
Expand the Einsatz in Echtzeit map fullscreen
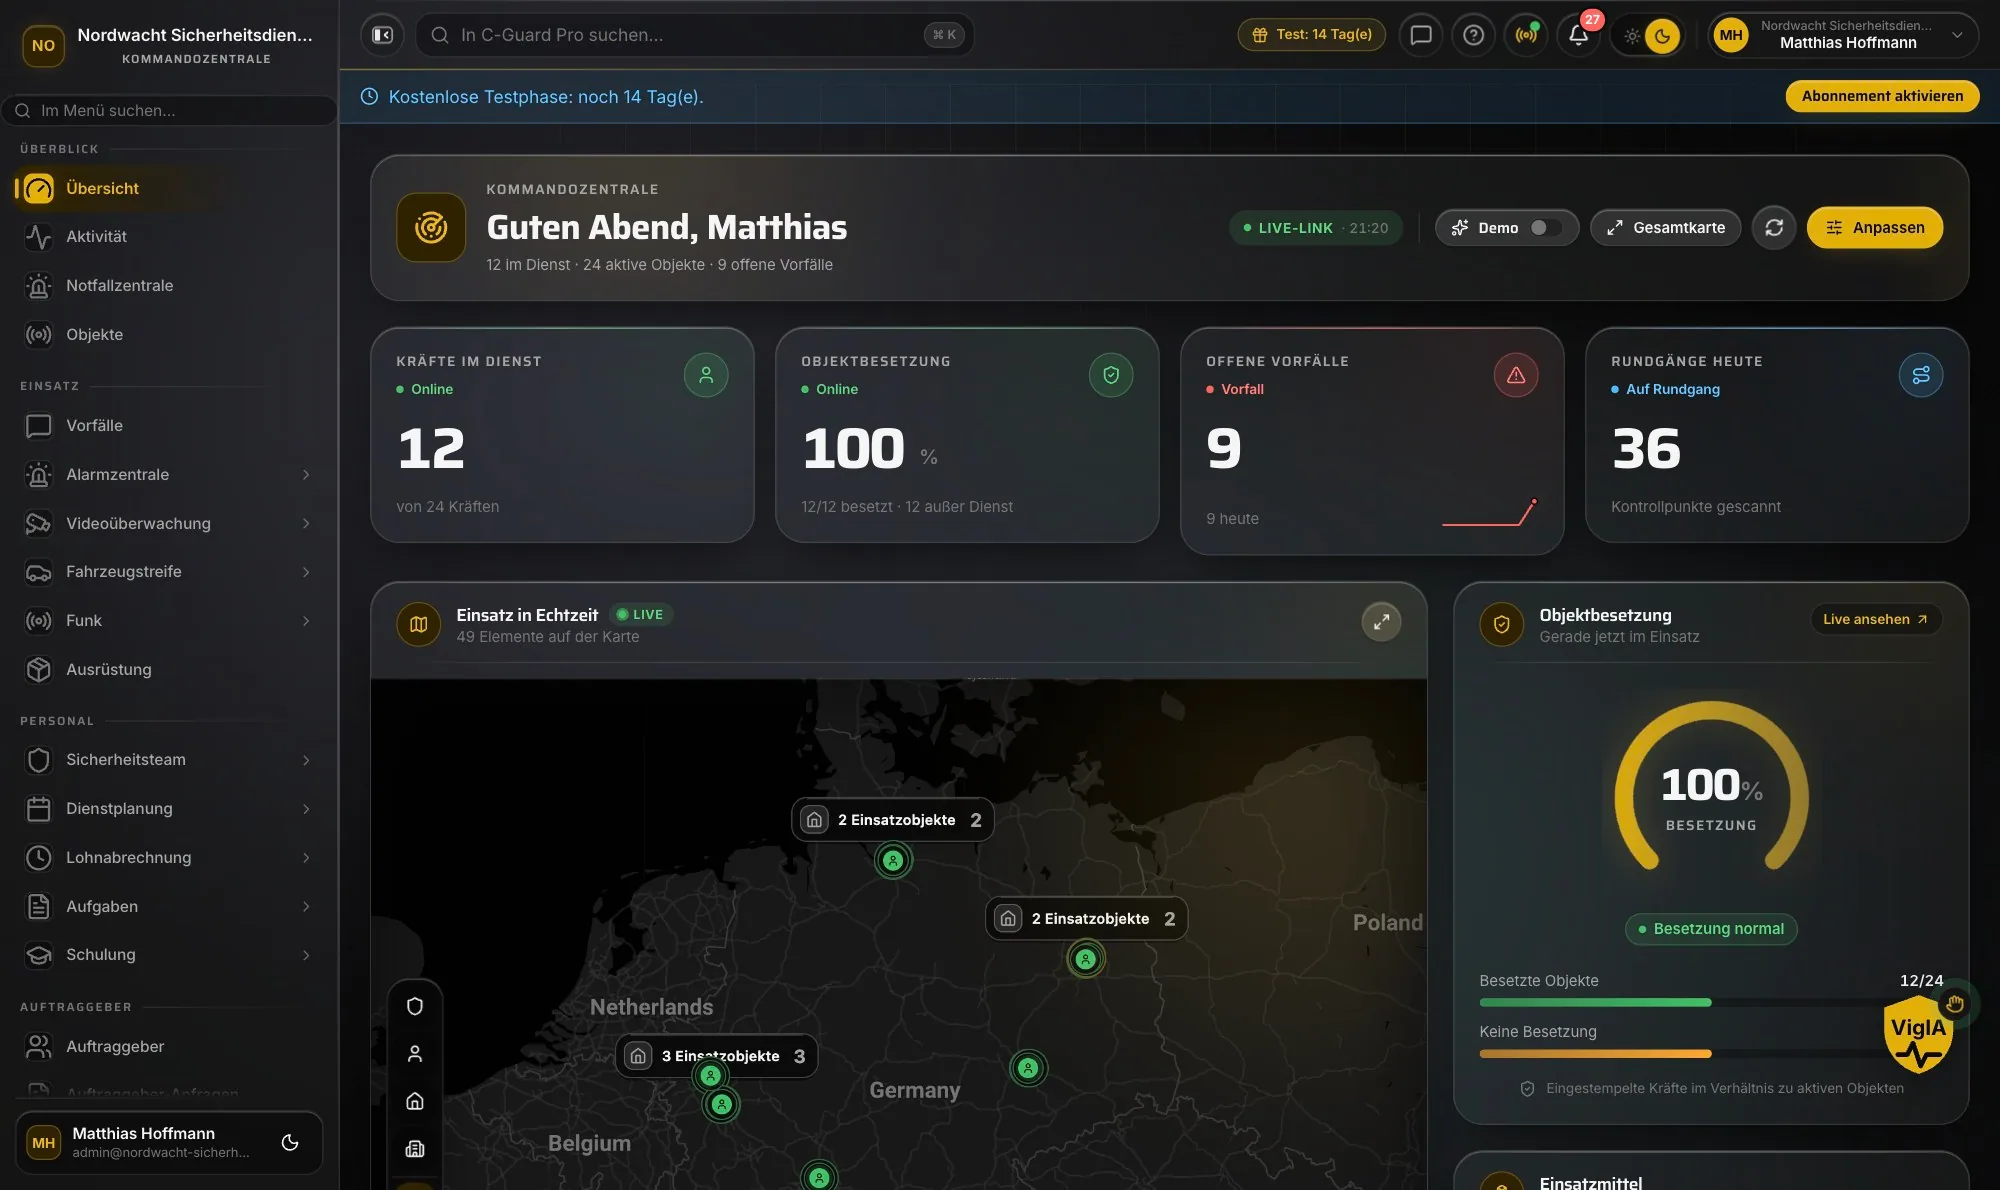pos(1381,622)
